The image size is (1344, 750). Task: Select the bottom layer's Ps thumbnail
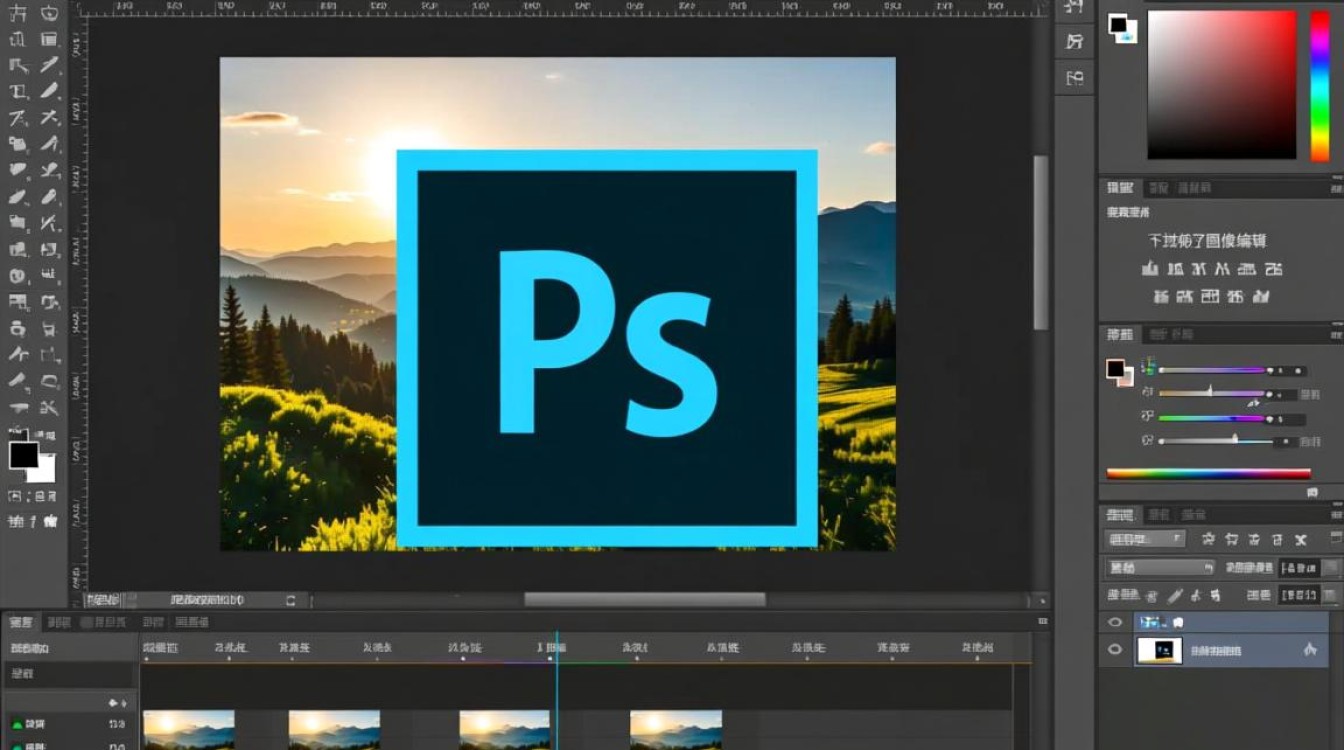[1158, 650]
